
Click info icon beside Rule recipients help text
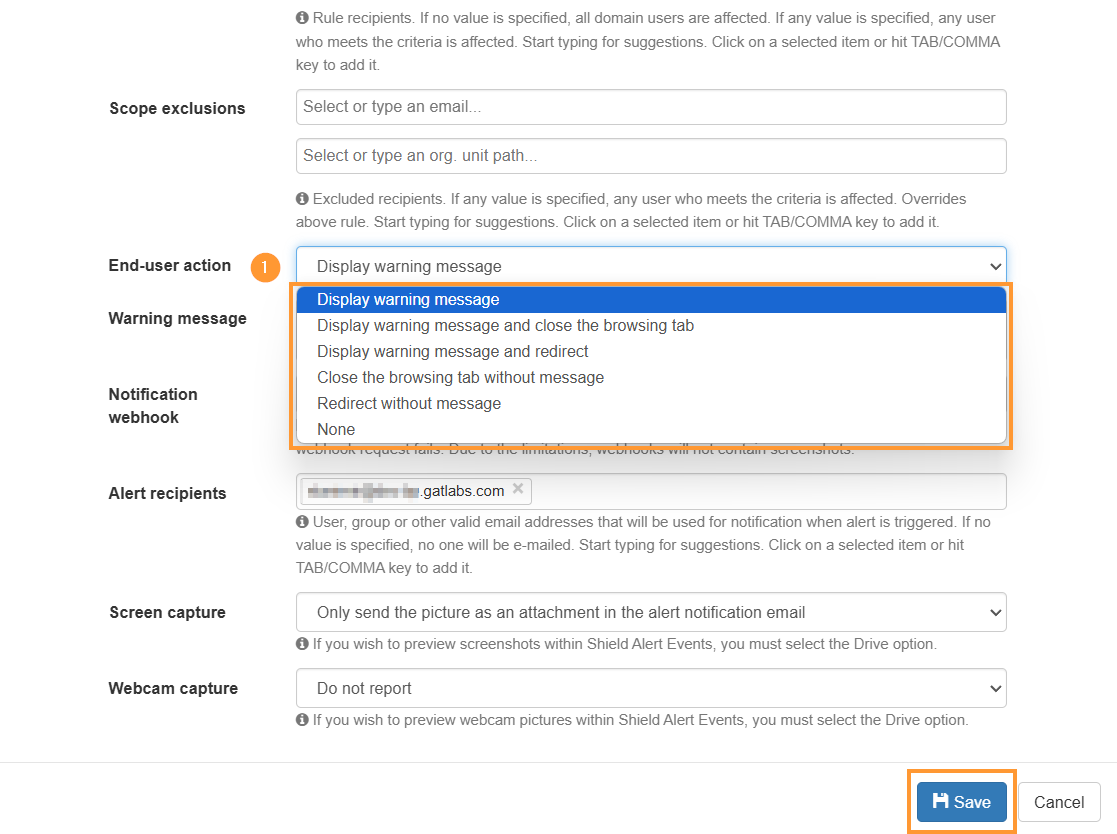click(302, 18)
